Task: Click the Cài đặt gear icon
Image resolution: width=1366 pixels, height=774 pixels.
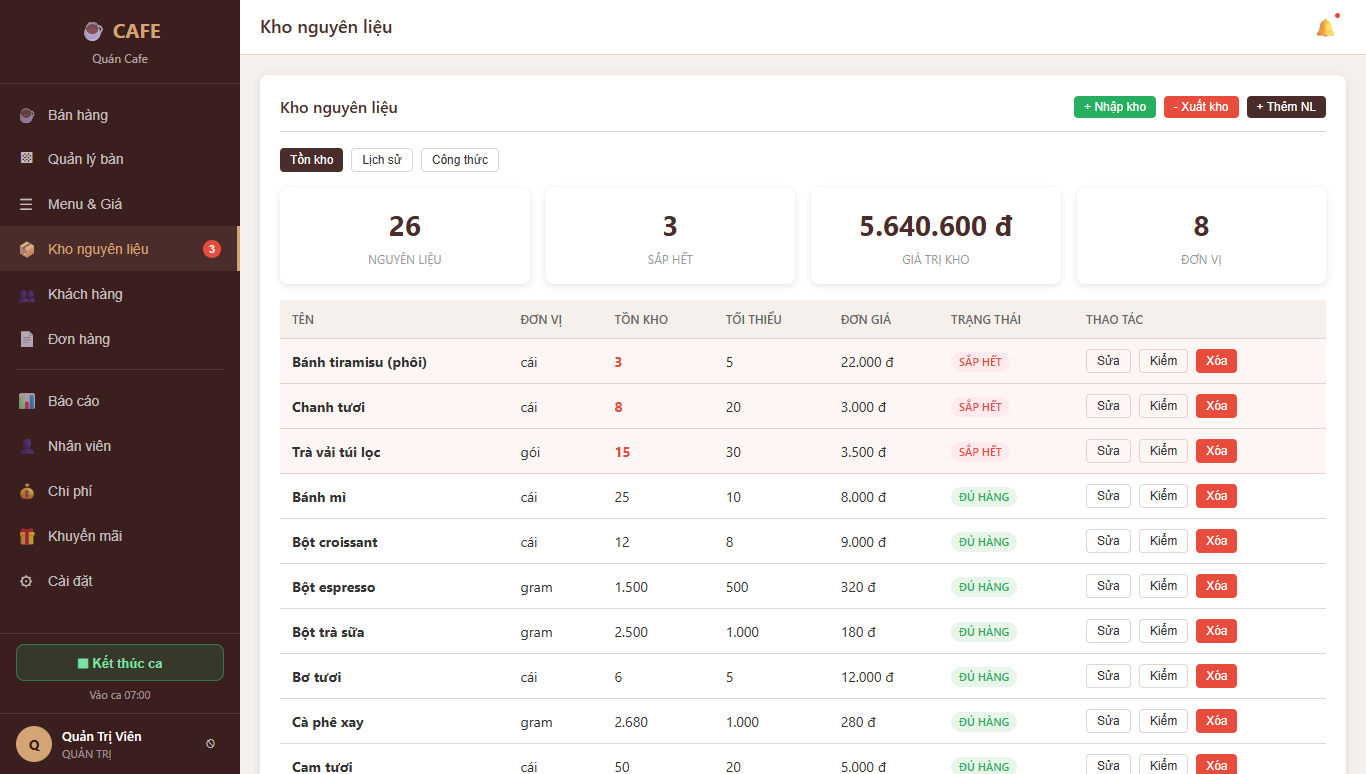Action: tap(27, 581)
